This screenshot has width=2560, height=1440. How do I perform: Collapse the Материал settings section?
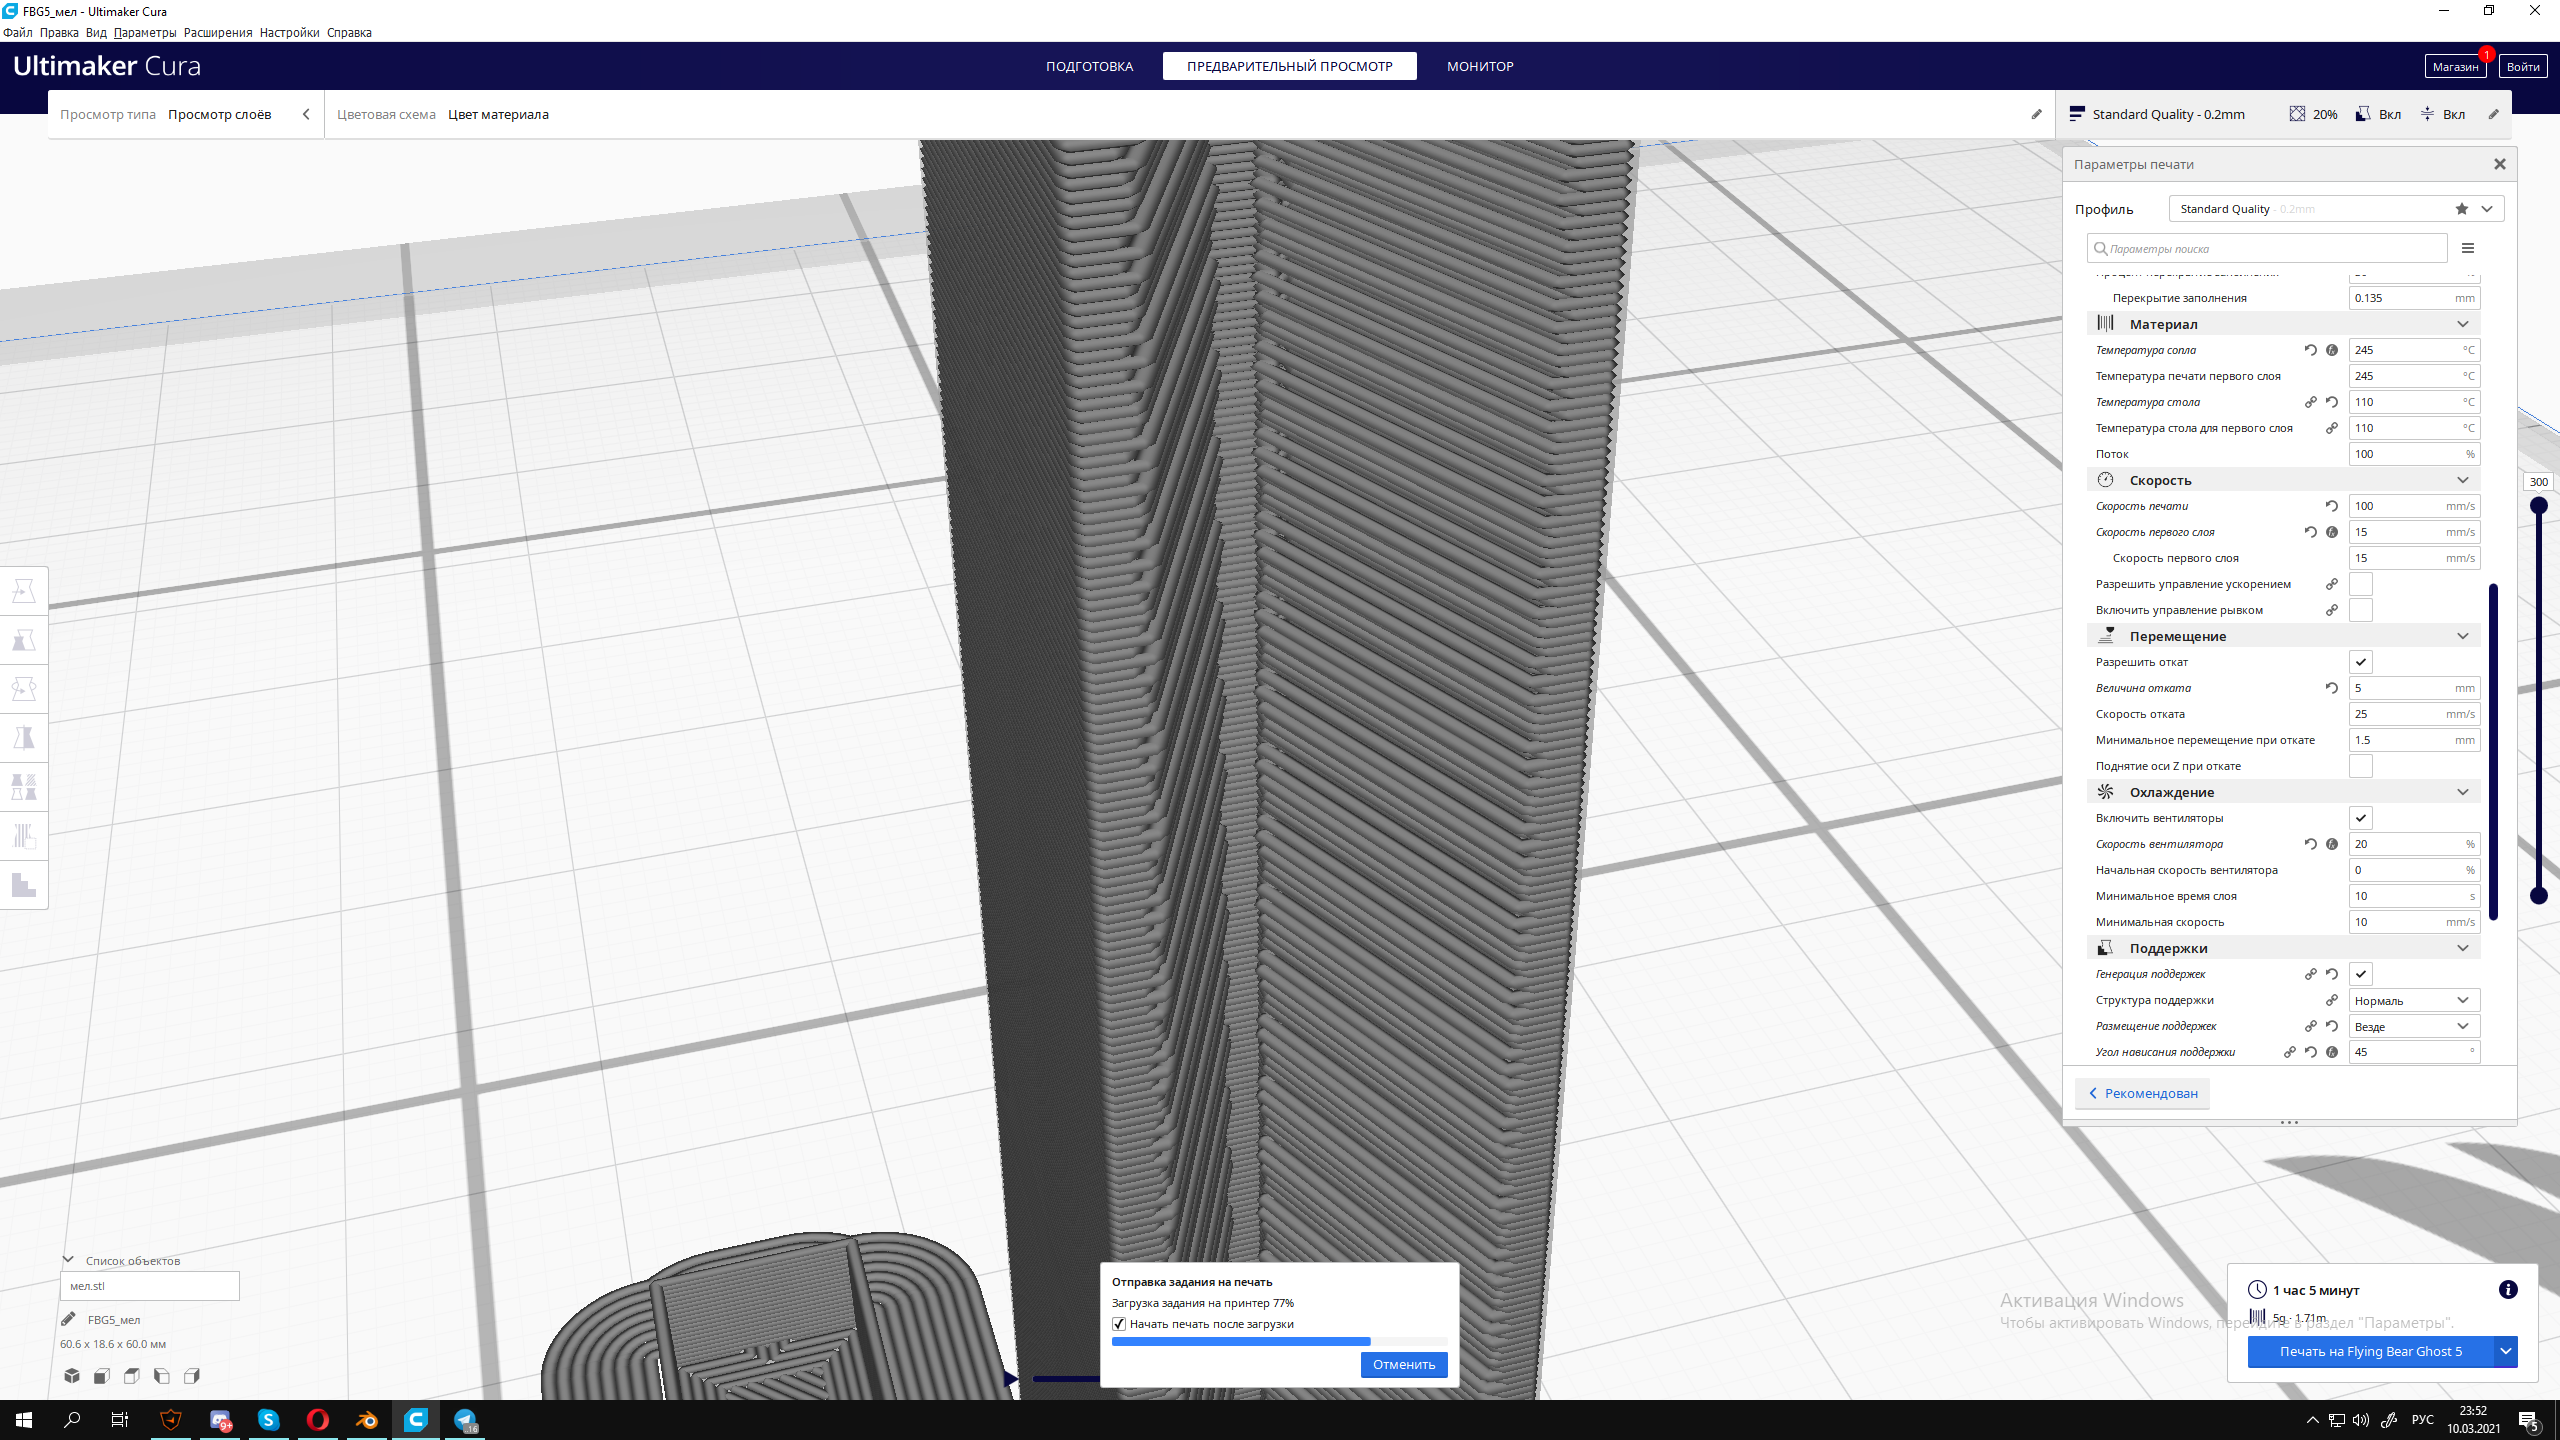[x=2284, y=324]
